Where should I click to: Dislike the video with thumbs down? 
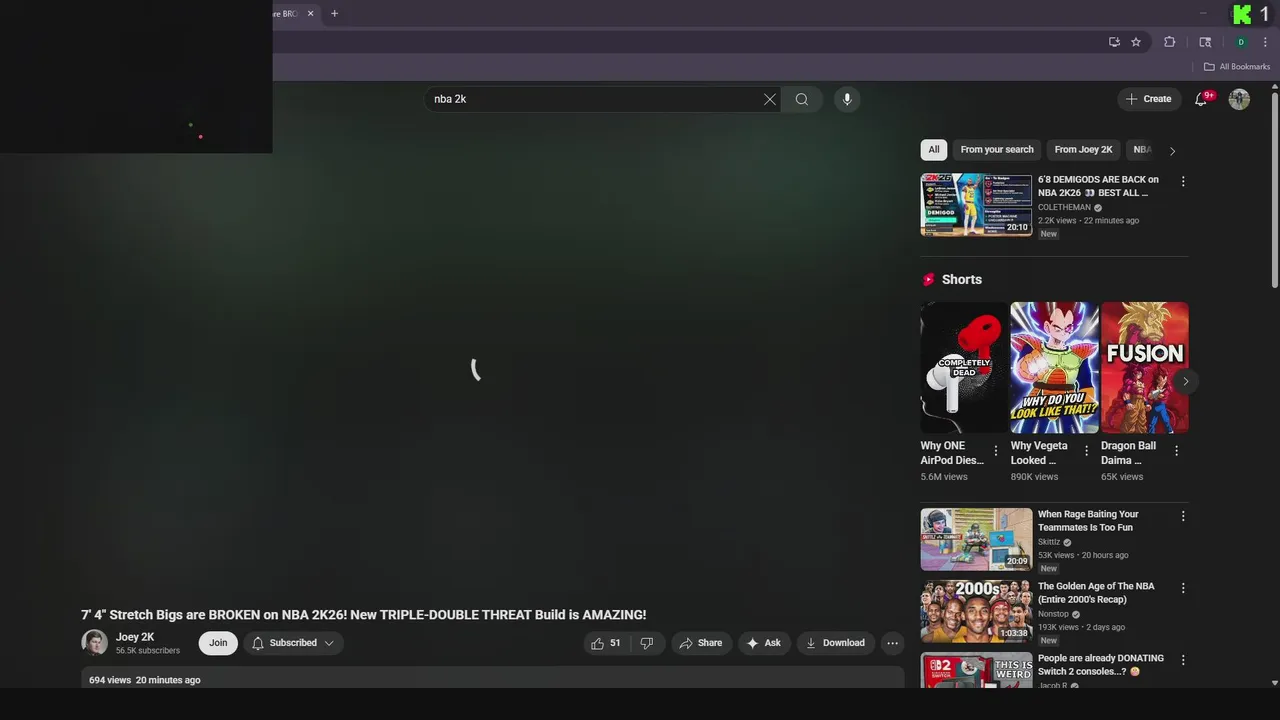tap(647, 643)
